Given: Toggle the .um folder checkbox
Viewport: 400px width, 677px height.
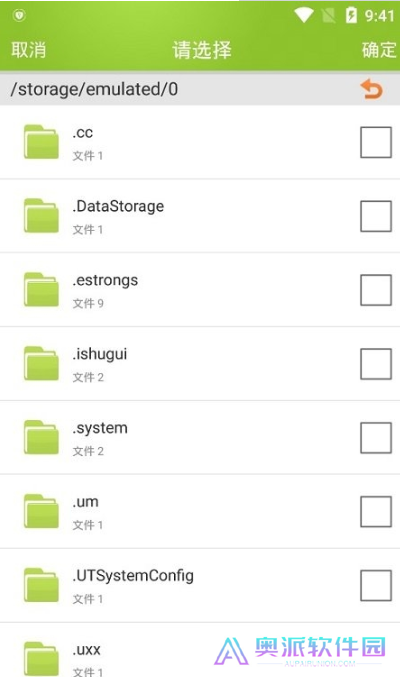Looking at the screenshot, I should 376,512.
